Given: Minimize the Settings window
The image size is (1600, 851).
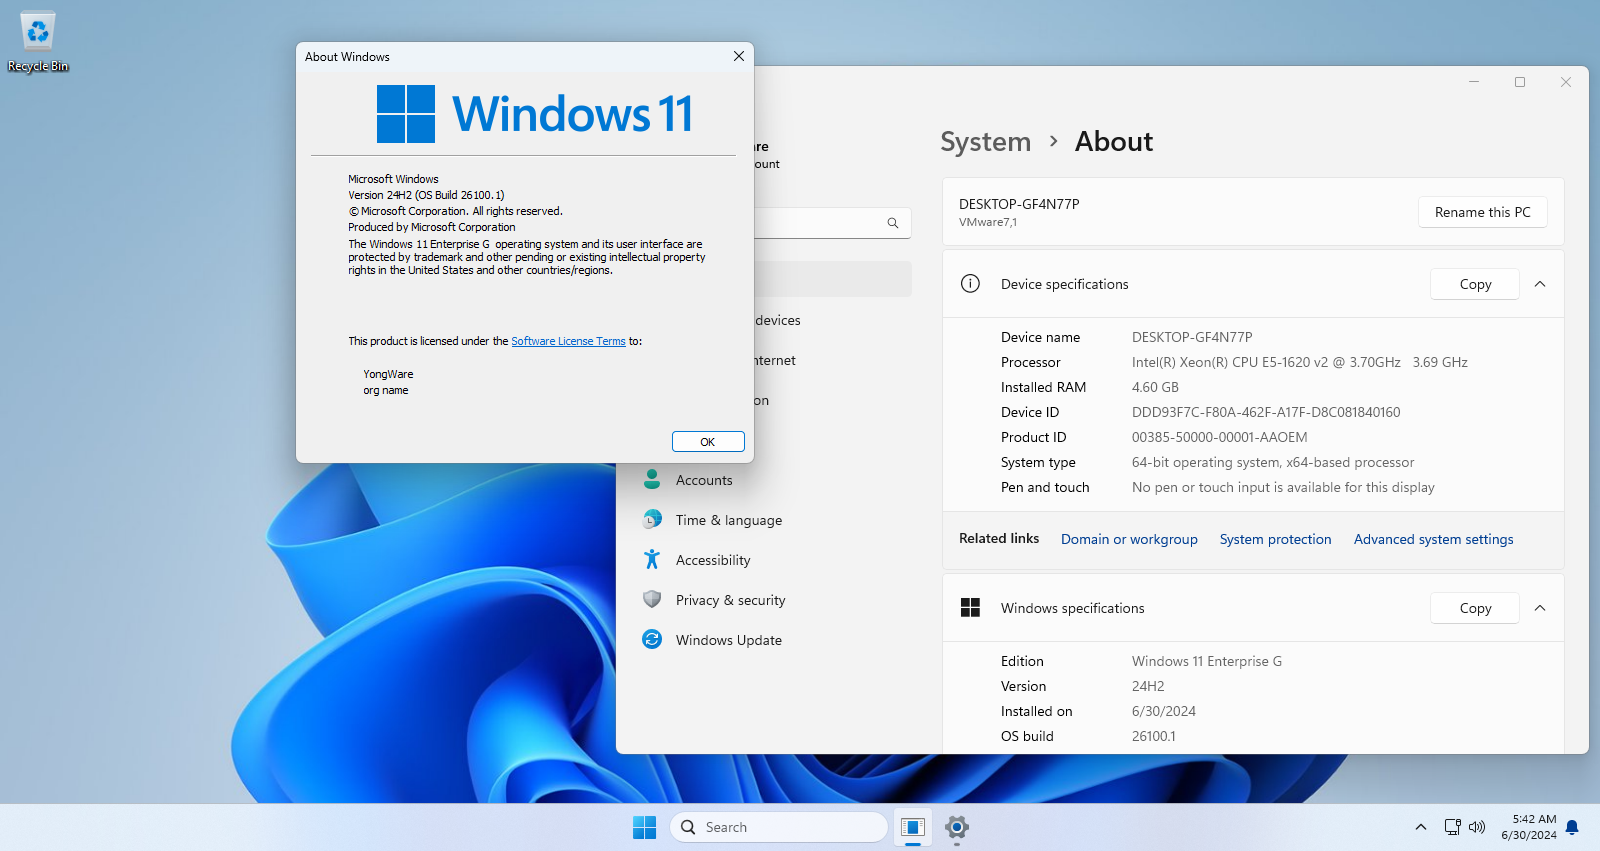Looking at the screenshot, I should tap(1474, 82).
